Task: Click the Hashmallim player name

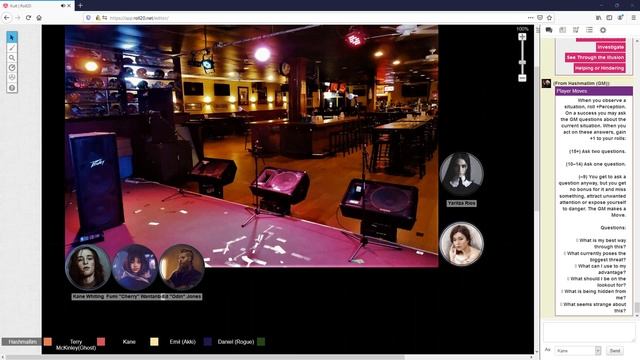Action: click(23, 342)
